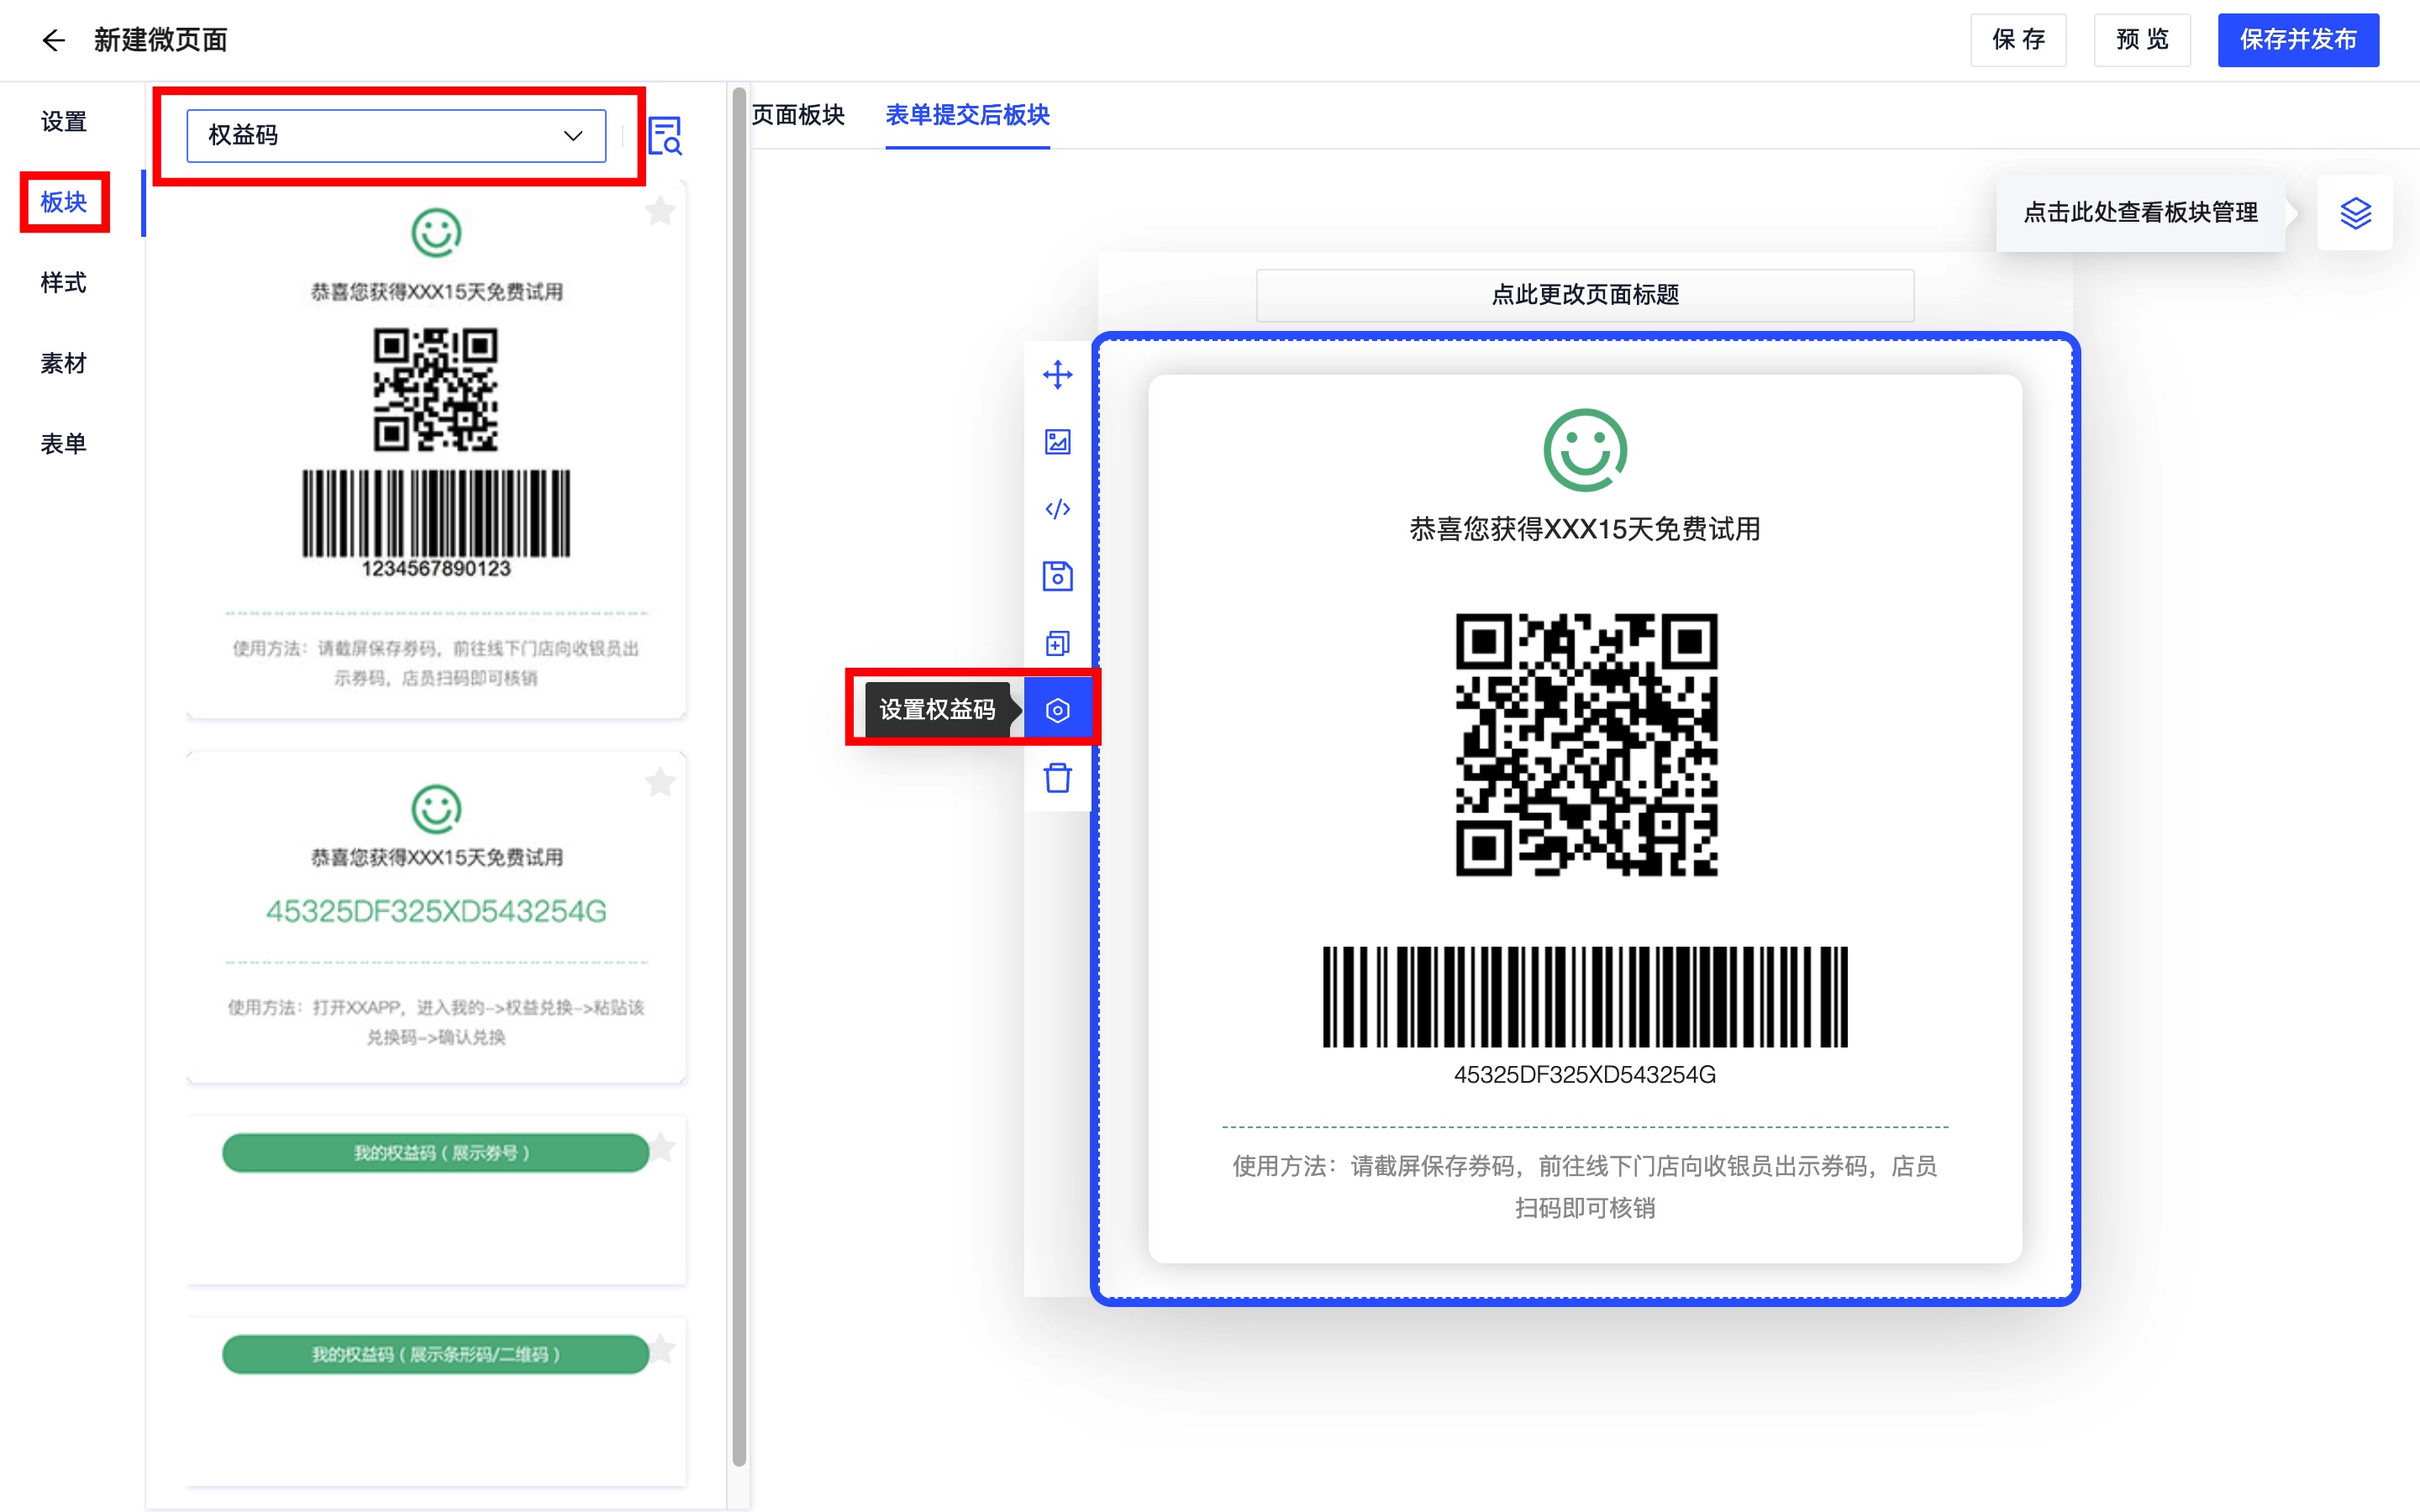The height and width of the screenshot is (1512, 2420).
Task: Open the 设置 sidebar tab
Action: pos(64,122)
